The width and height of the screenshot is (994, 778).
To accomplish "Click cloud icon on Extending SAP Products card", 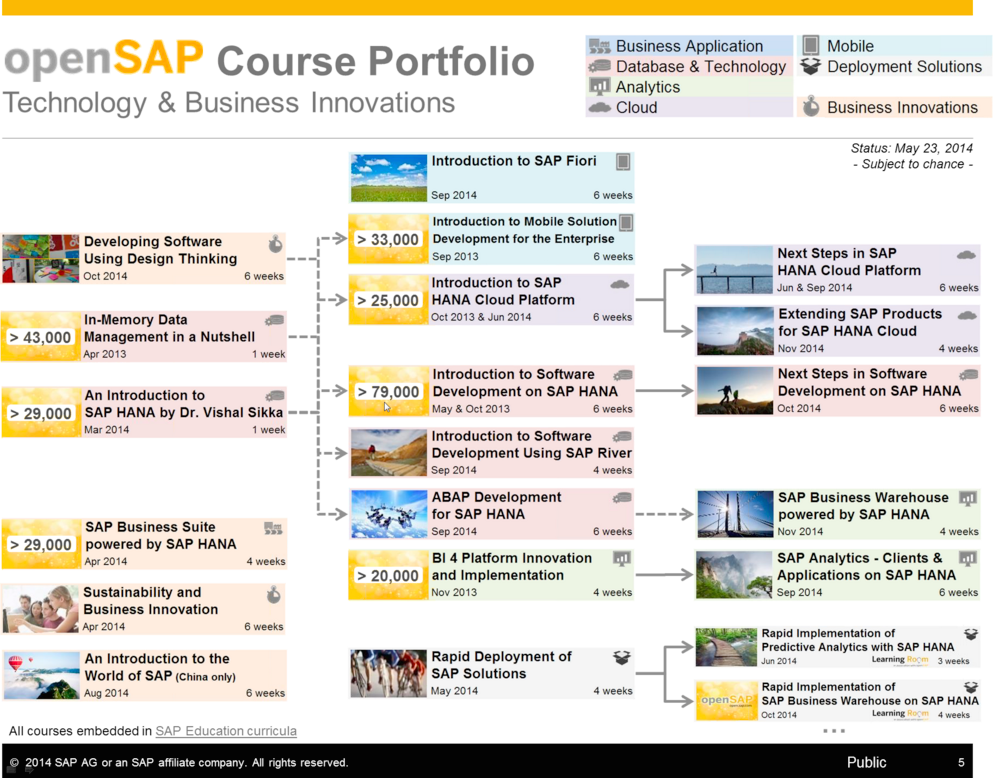I will coord(967,315).
